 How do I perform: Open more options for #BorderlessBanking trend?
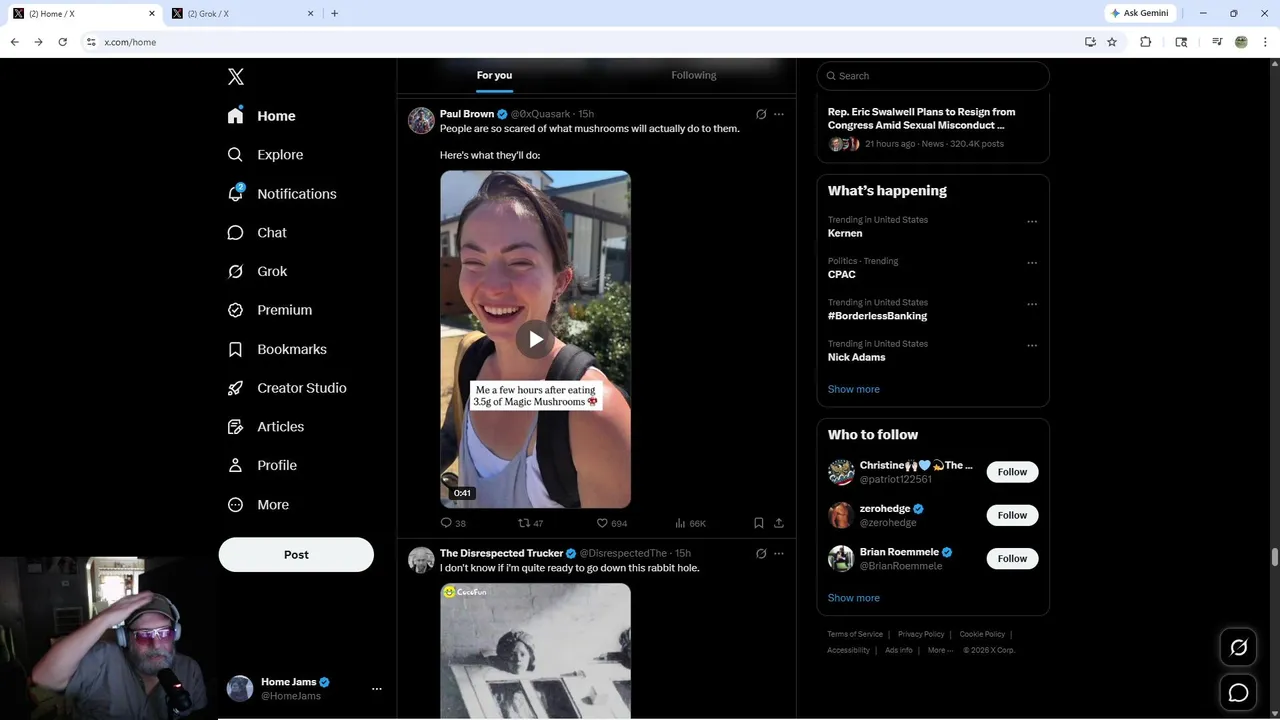point(1032,304)
